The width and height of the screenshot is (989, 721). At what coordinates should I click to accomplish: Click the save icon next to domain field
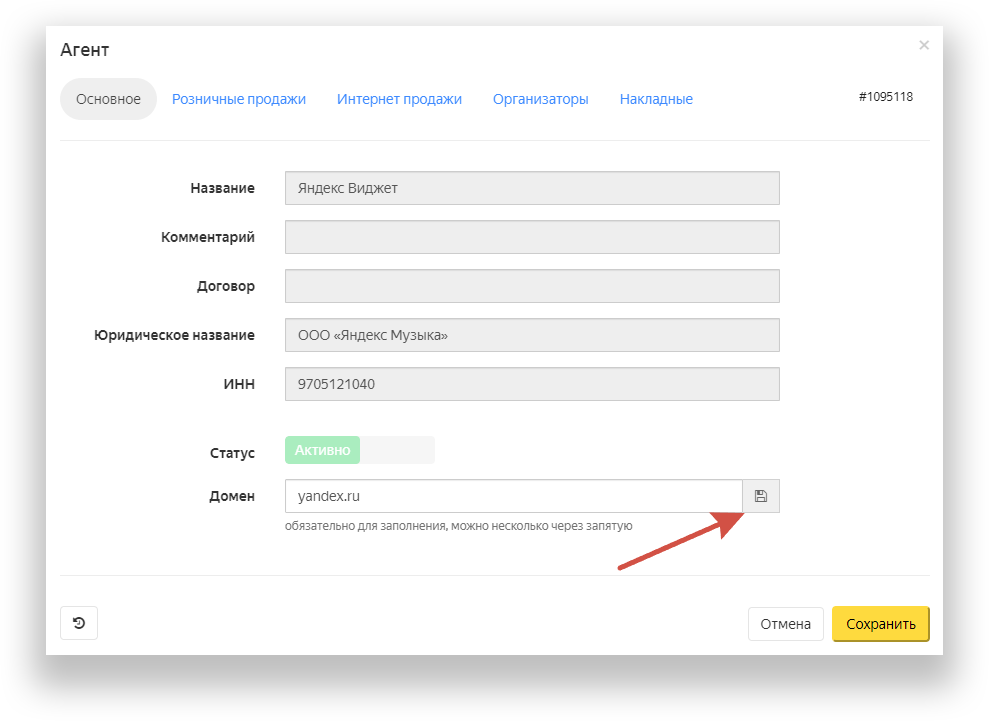tap(761, 496)
